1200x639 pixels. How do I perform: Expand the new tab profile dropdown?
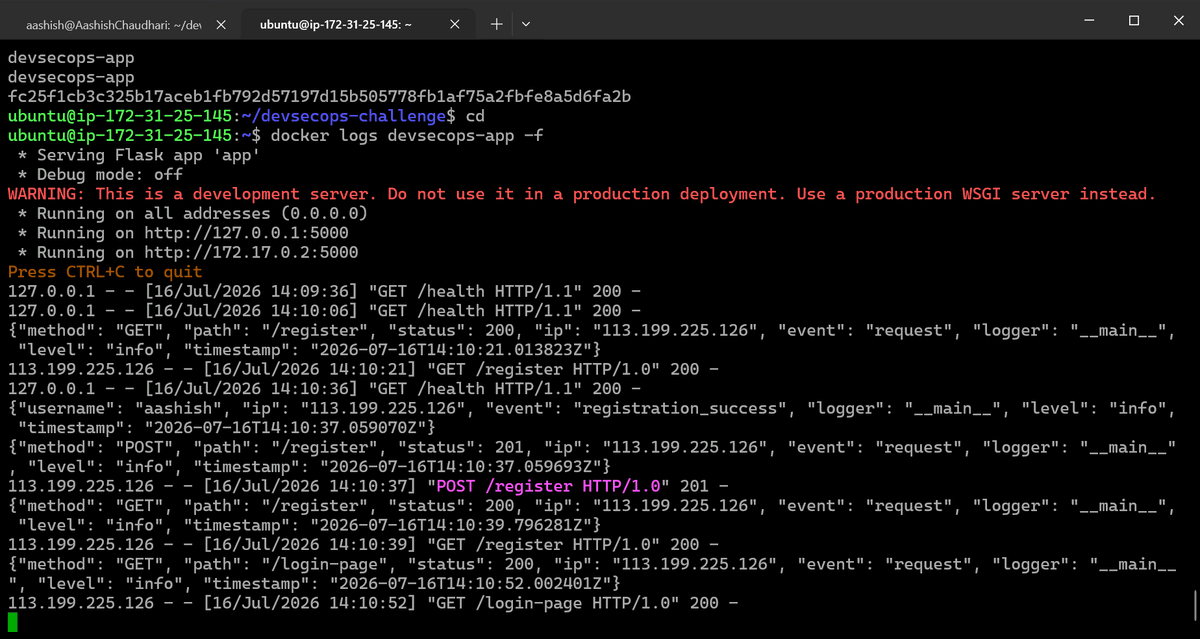pos(526,22)
